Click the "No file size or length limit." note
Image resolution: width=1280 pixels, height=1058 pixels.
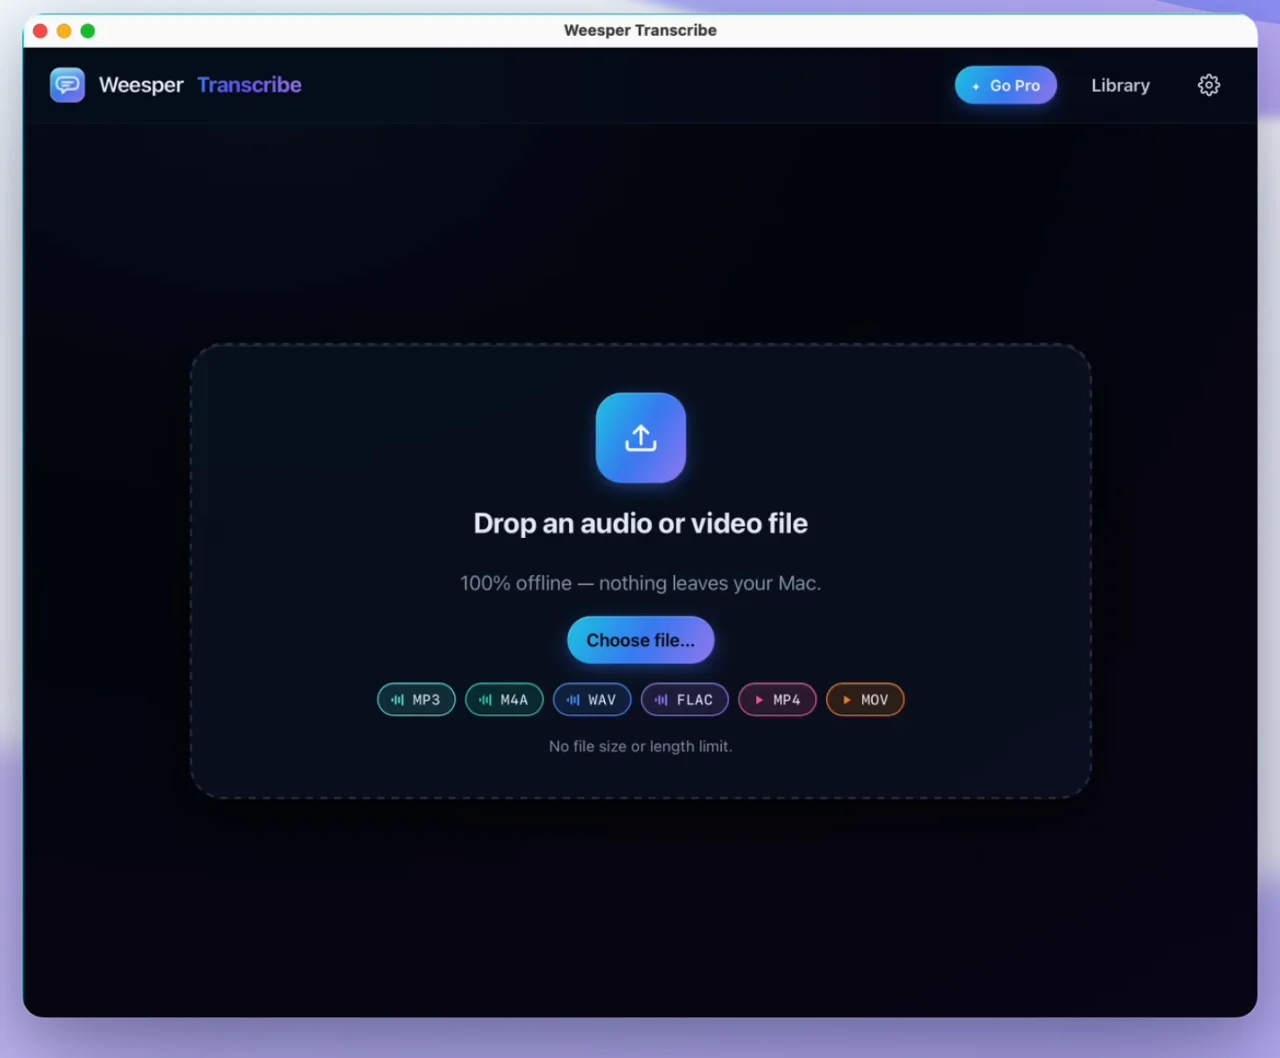[641, 746]
